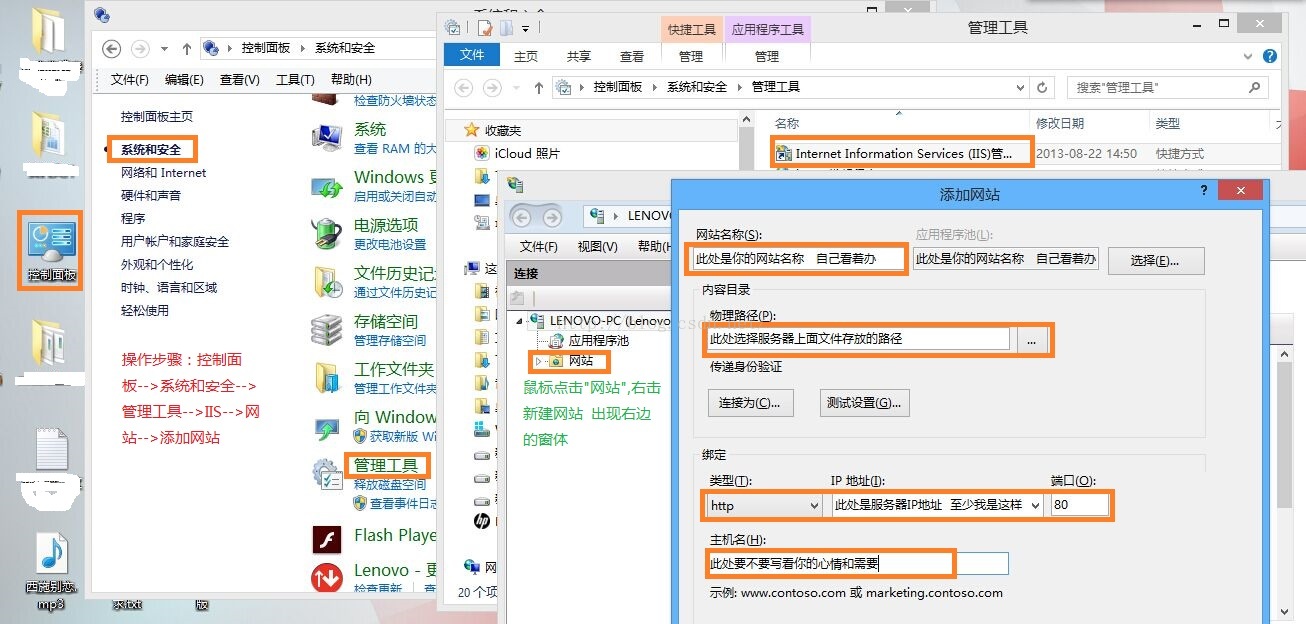
Task: Click the HP icon in Explorer navigation pane
Action: click(482, 522)
